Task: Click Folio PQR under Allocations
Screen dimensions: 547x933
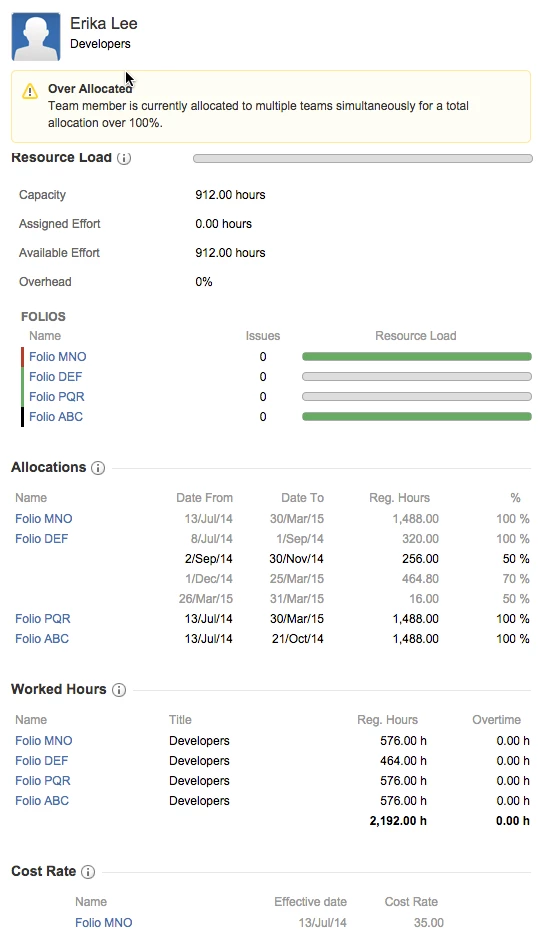Action: coord(43,619)
